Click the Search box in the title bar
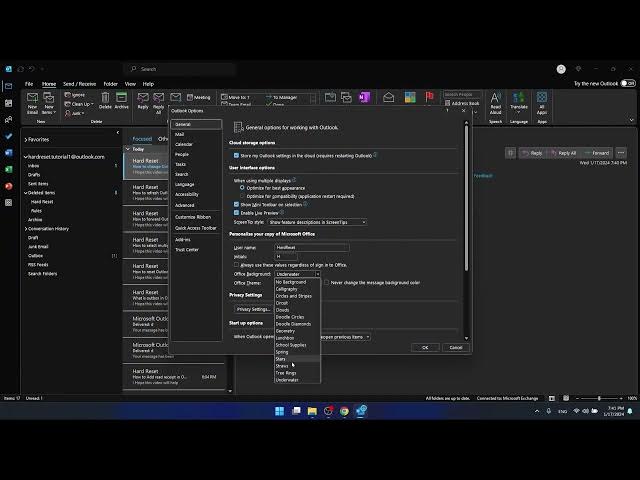The image size is (640, 480). 180,69
